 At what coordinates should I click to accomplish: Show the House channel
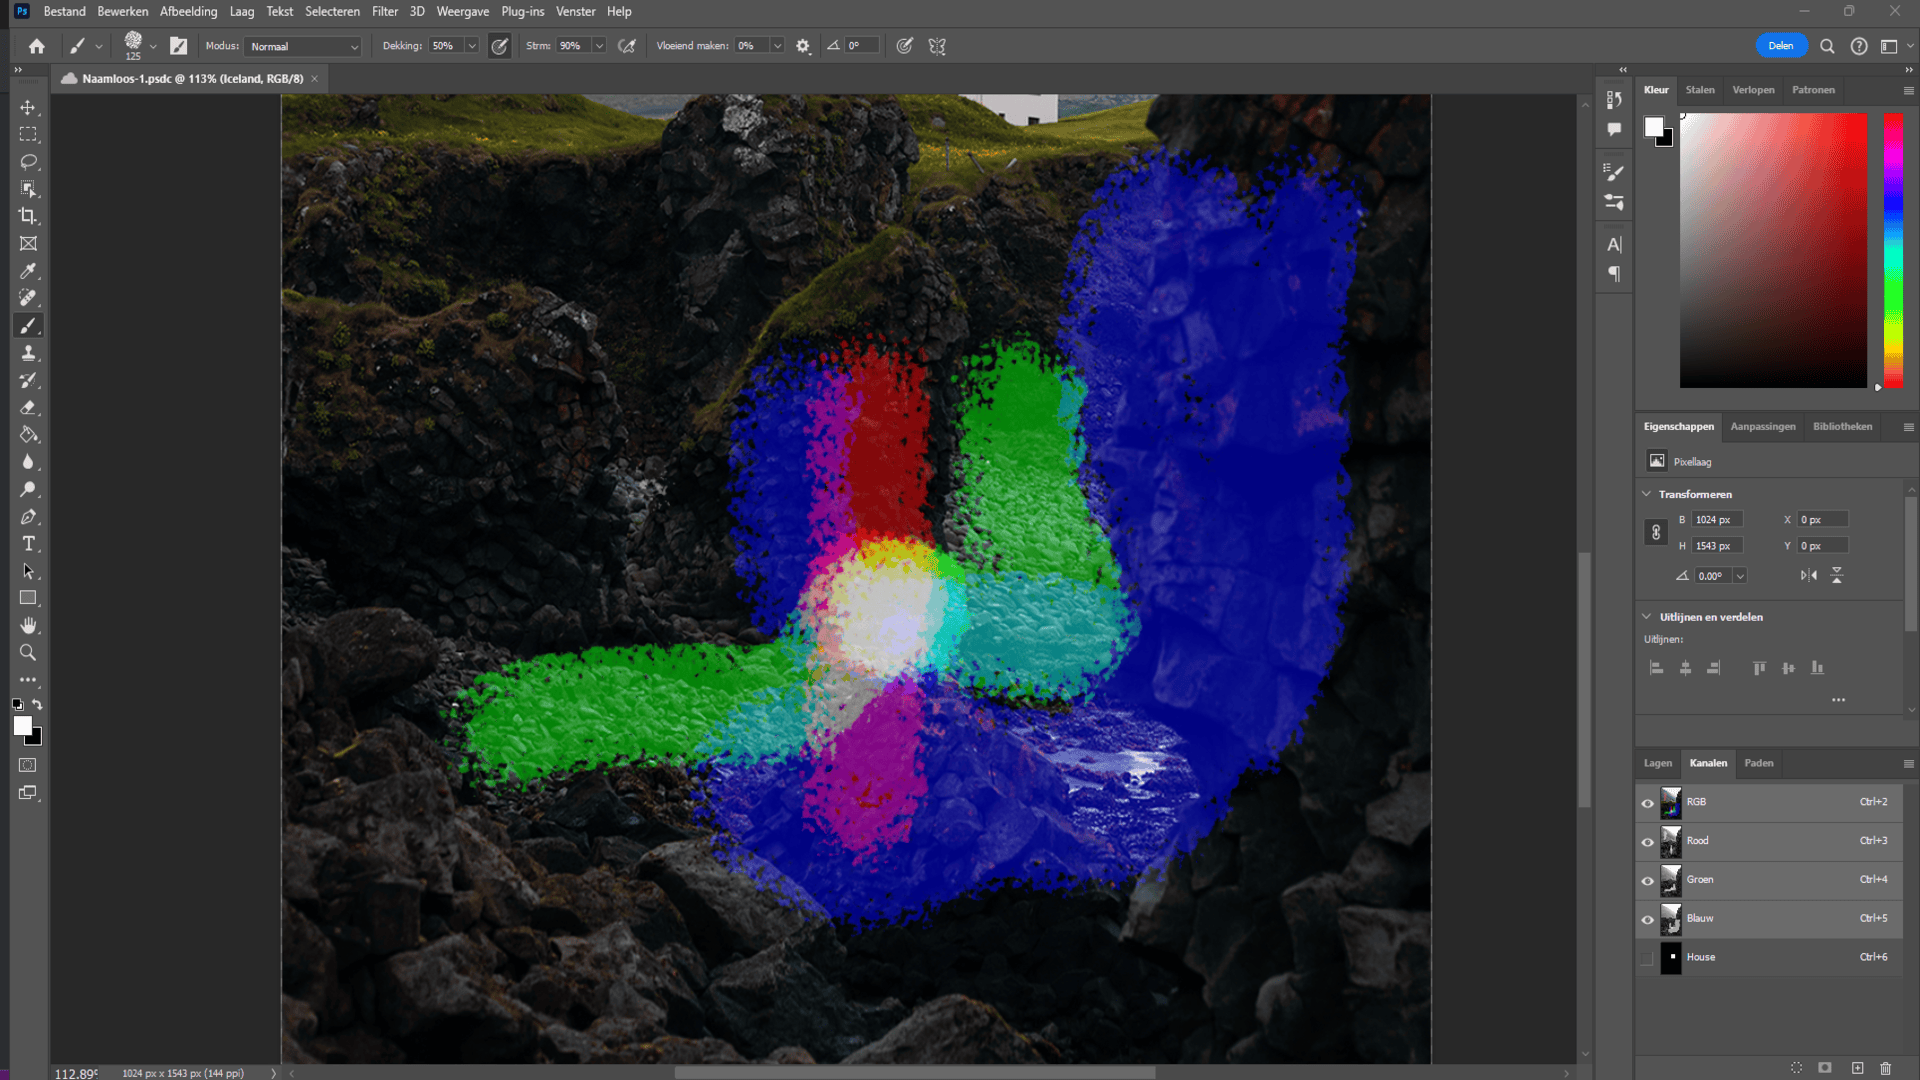point(1647,958)
